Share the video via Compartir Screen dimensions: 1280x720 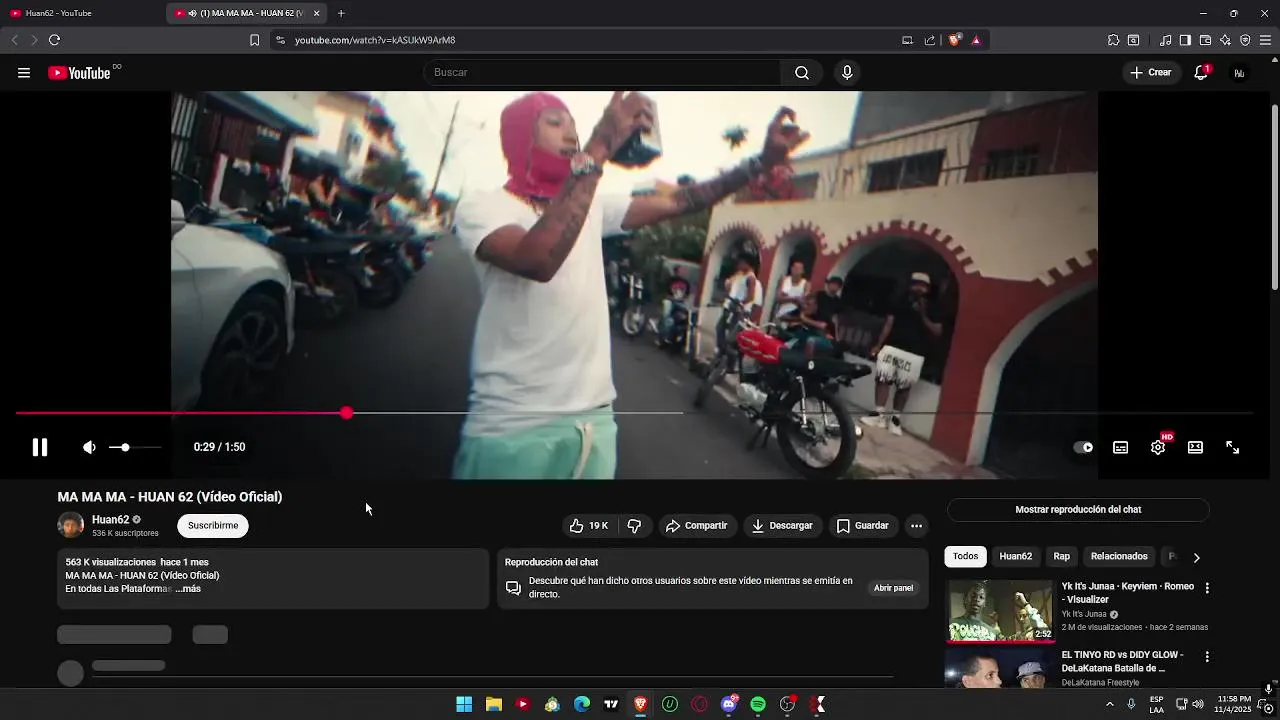[697, 525]
